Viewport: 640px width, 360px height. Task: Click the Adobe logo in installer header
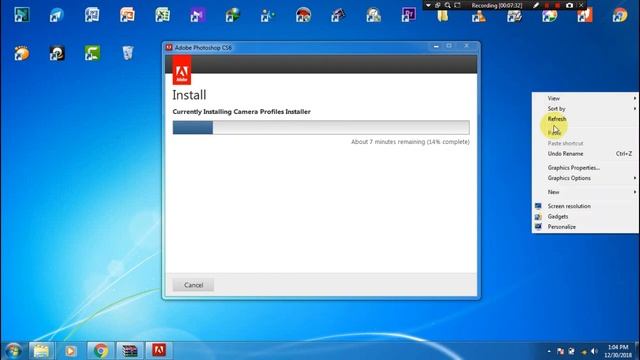click(182, 70)
